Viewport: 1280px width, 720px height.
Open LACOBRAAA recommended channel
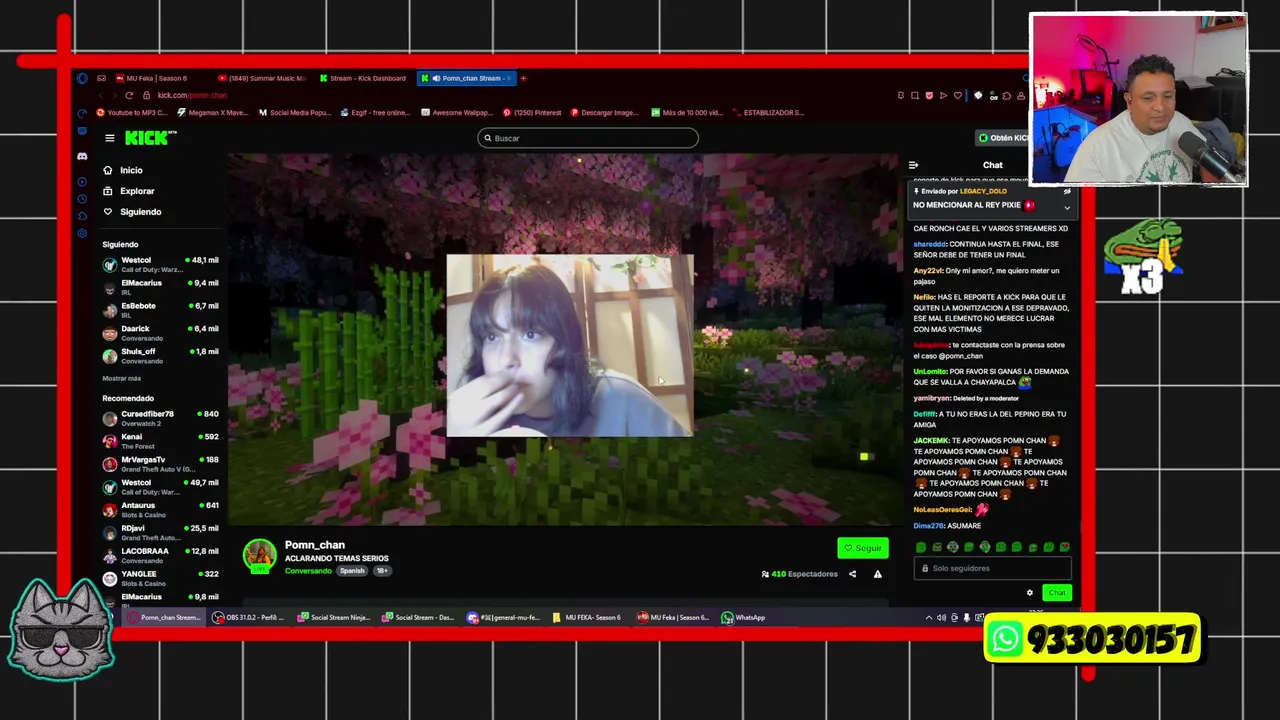[160, 555]
